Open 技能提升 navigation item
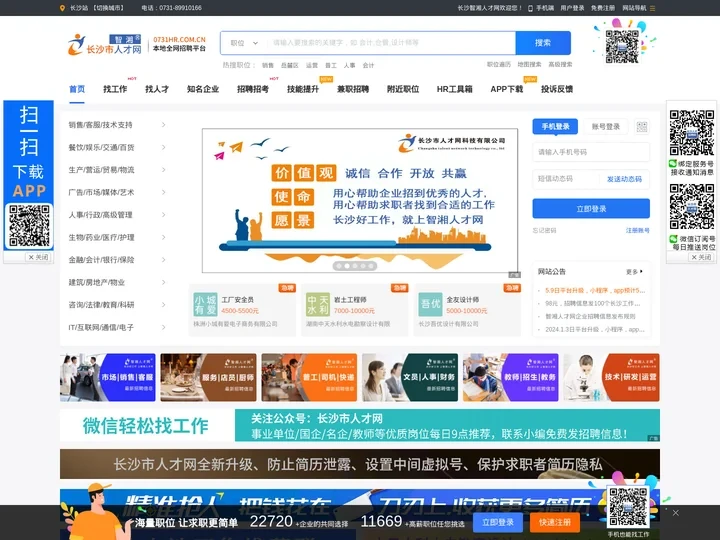 coord(303,89)
